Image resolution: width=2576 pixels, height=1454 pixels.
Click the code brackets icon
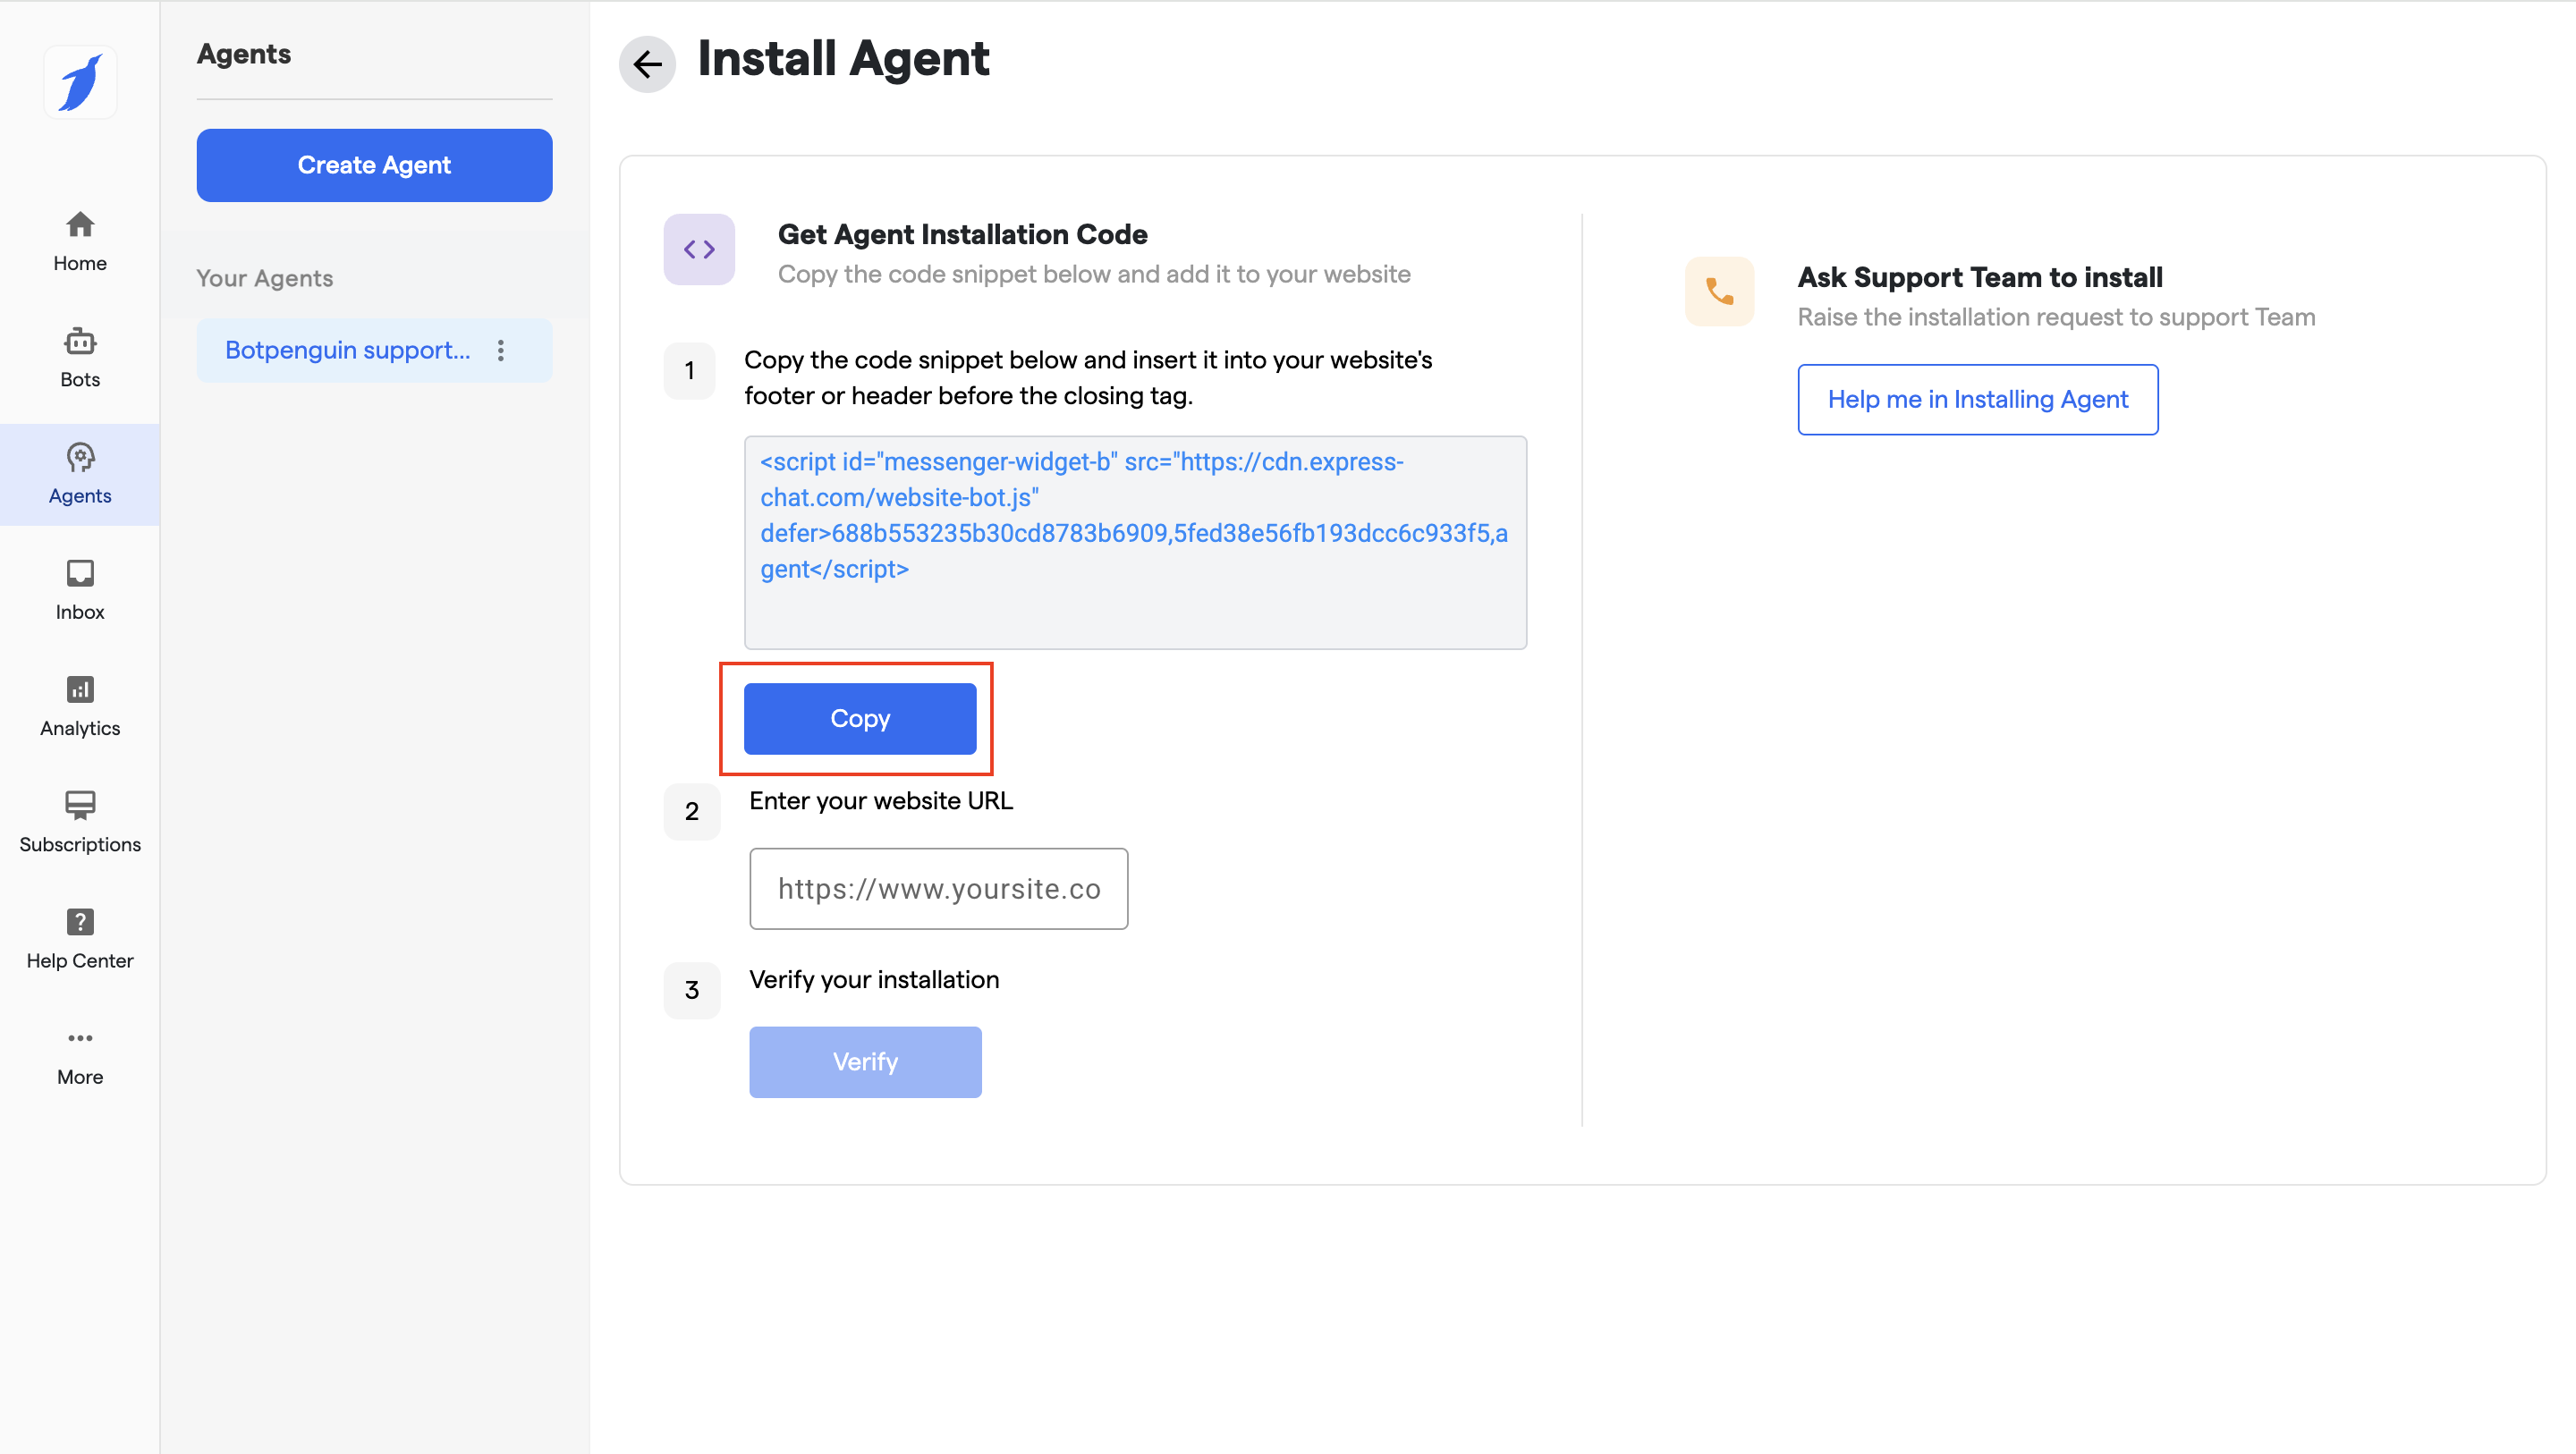699,249
